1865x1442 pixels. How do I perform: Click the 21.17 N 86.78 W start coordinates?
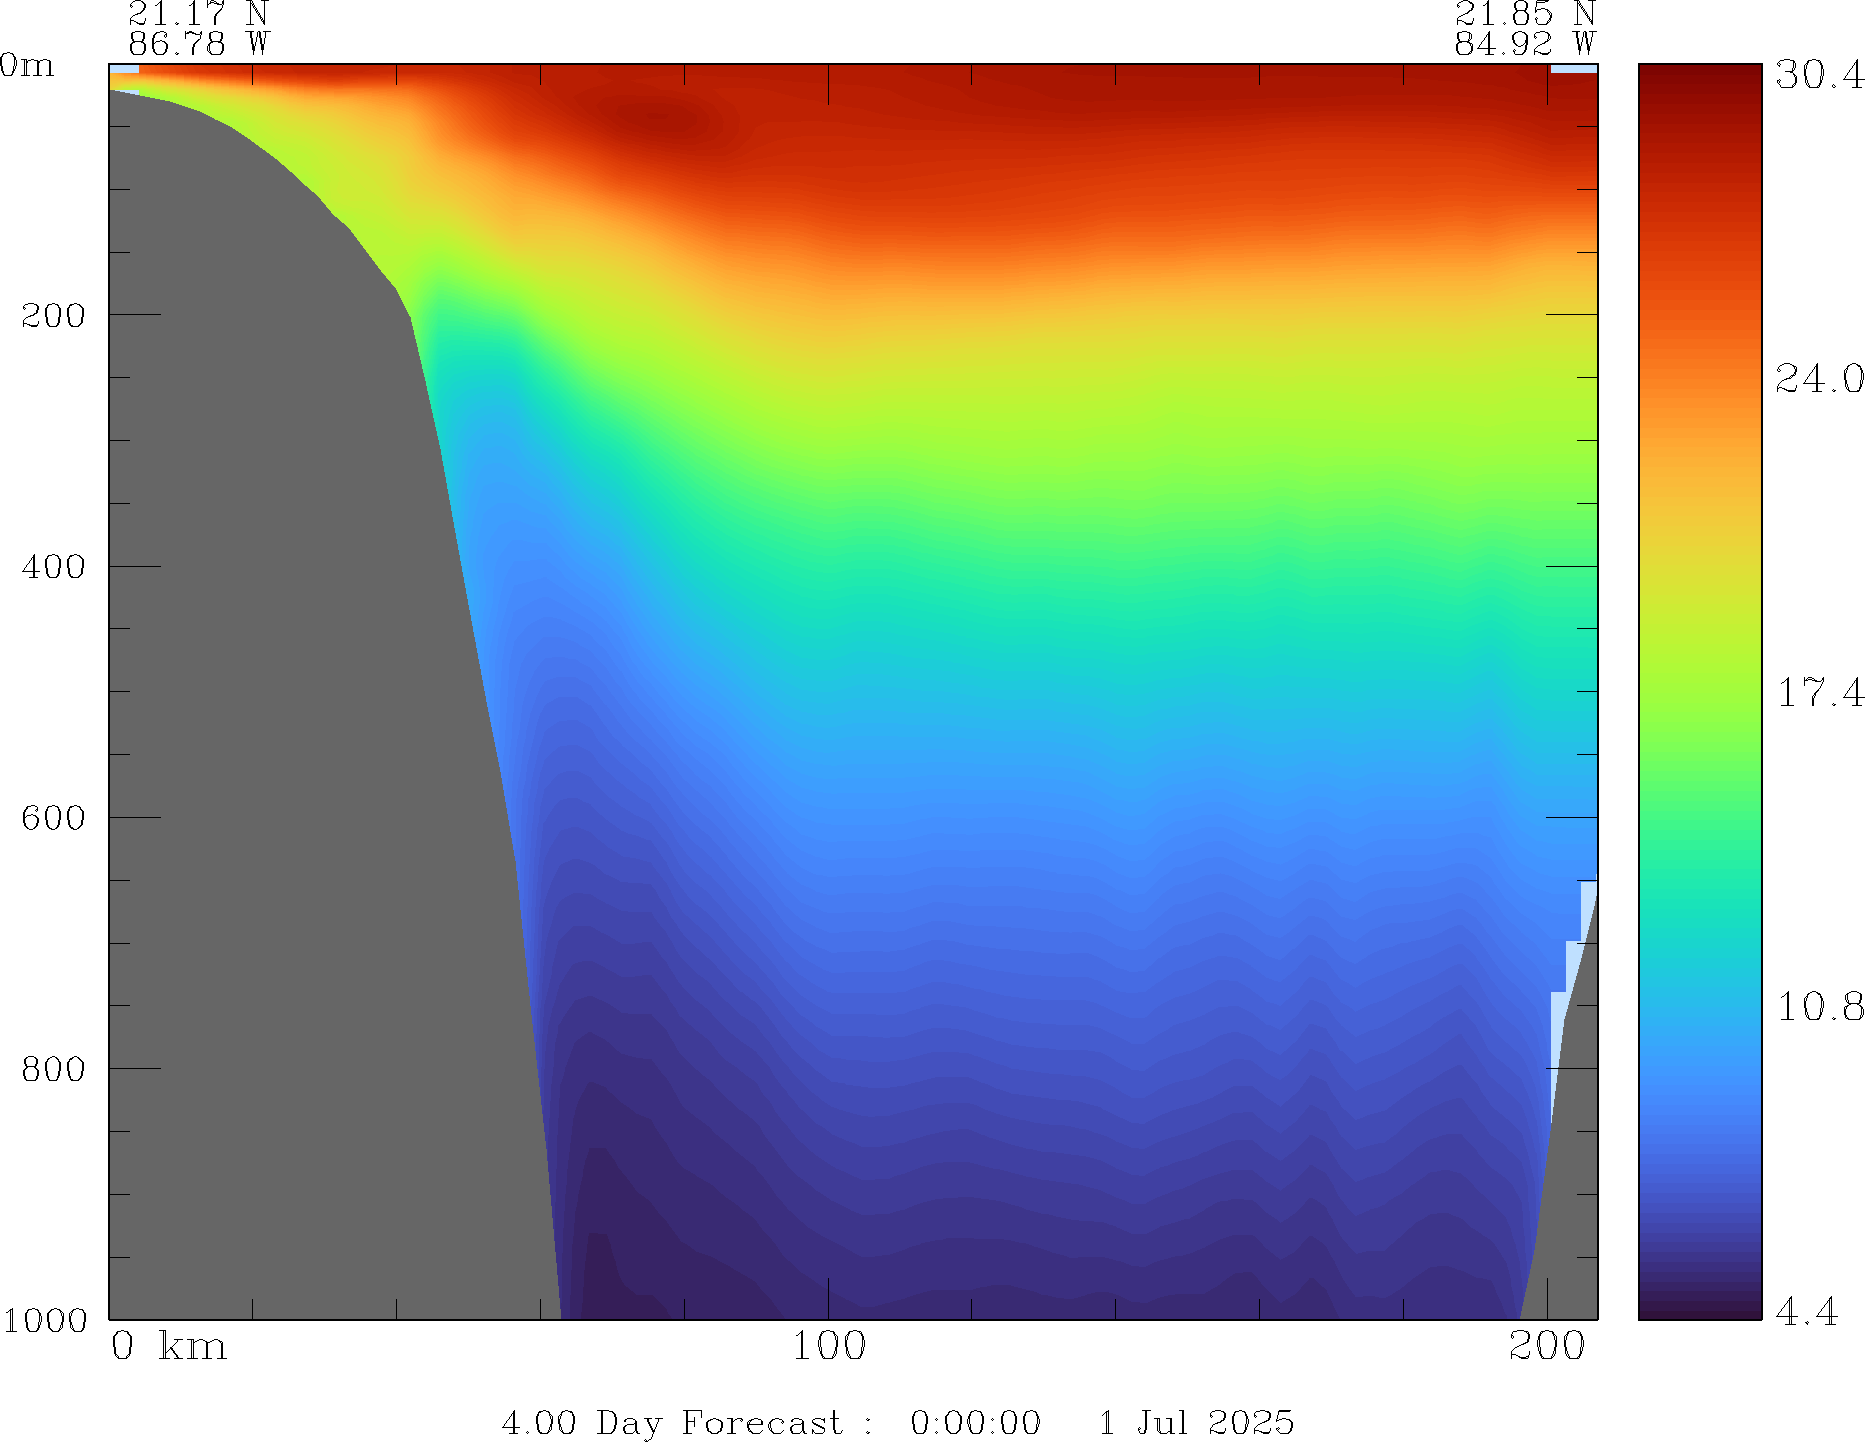pos(198,29)
